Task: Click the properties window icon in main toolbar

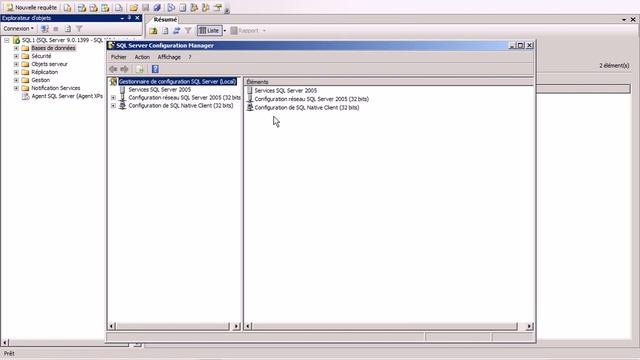Action: [x=218, y=7]
